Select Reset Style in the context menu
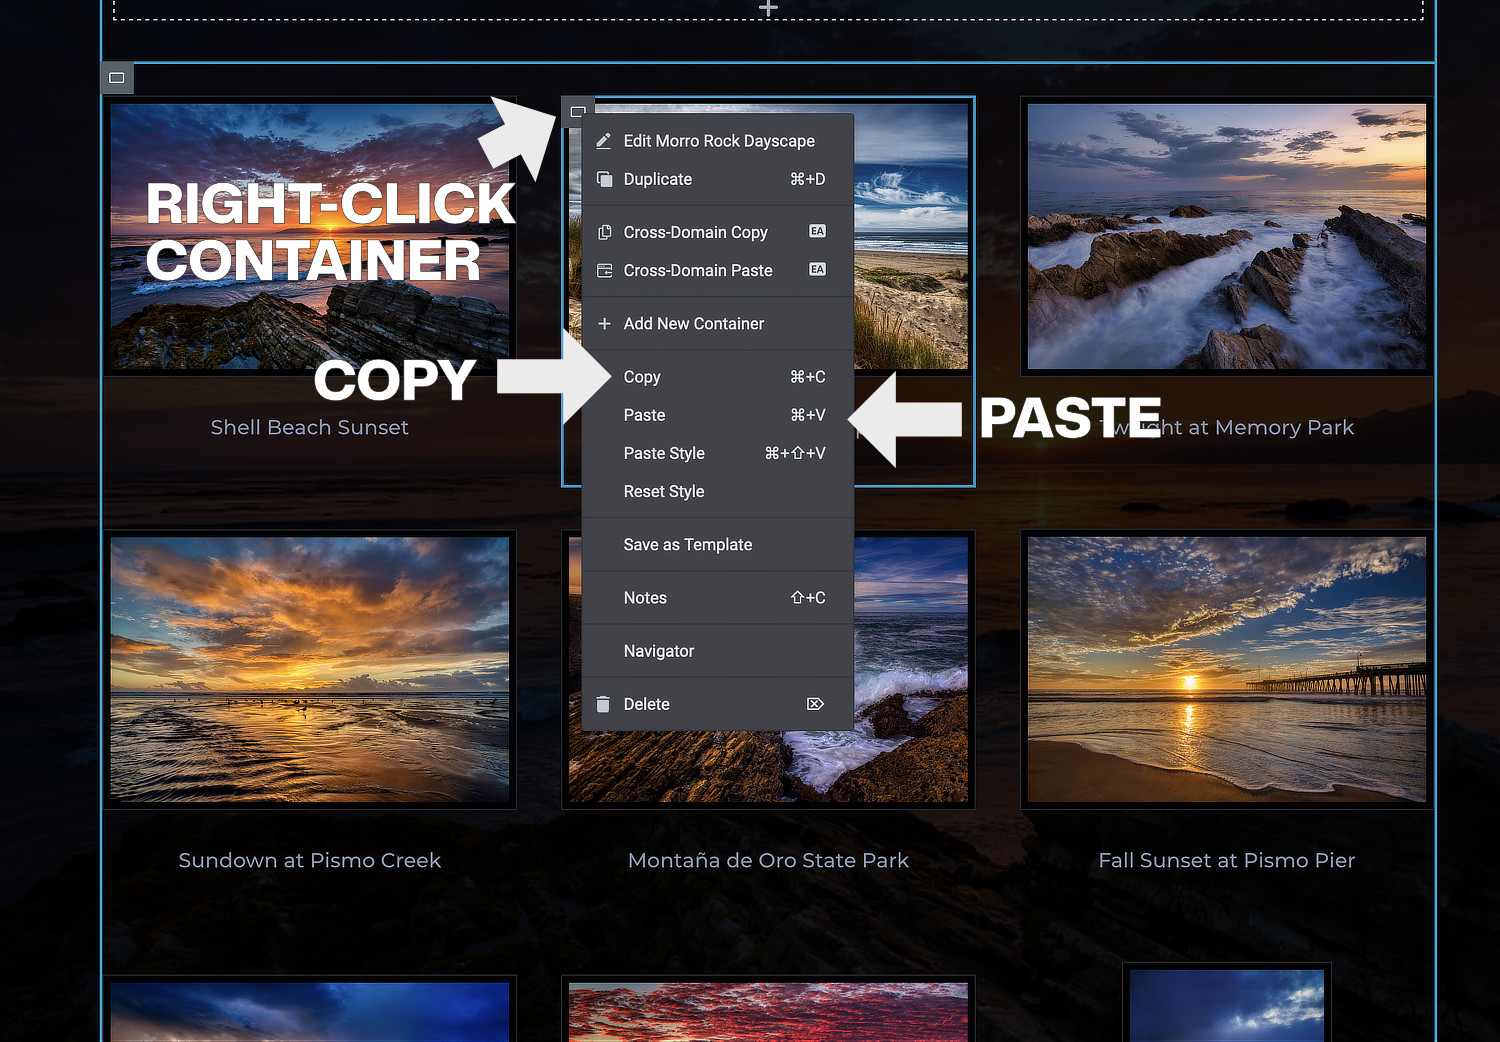This screenshot has height=1042, width=1500. pyautogui.click(x=663, y=491)
